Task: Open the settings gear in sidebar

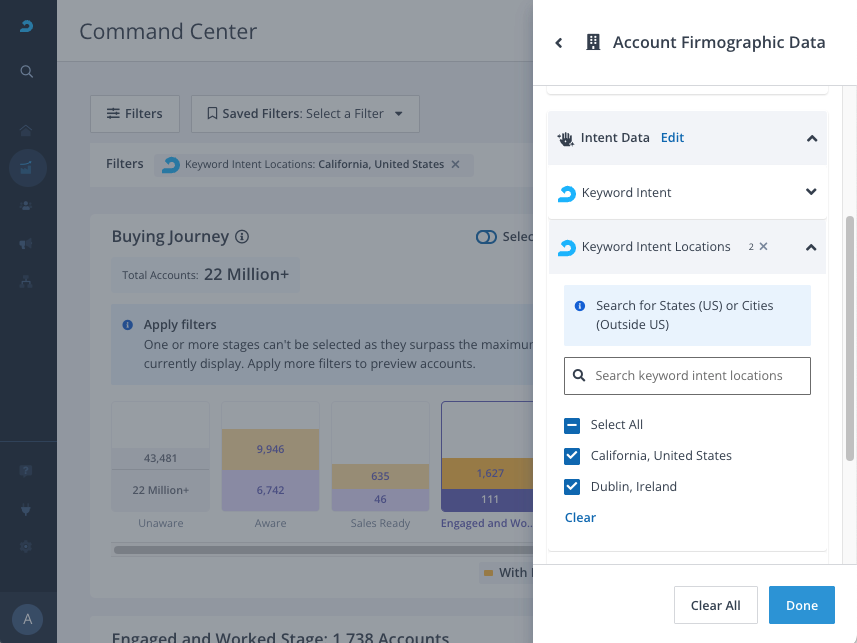Action: point(27,547)
